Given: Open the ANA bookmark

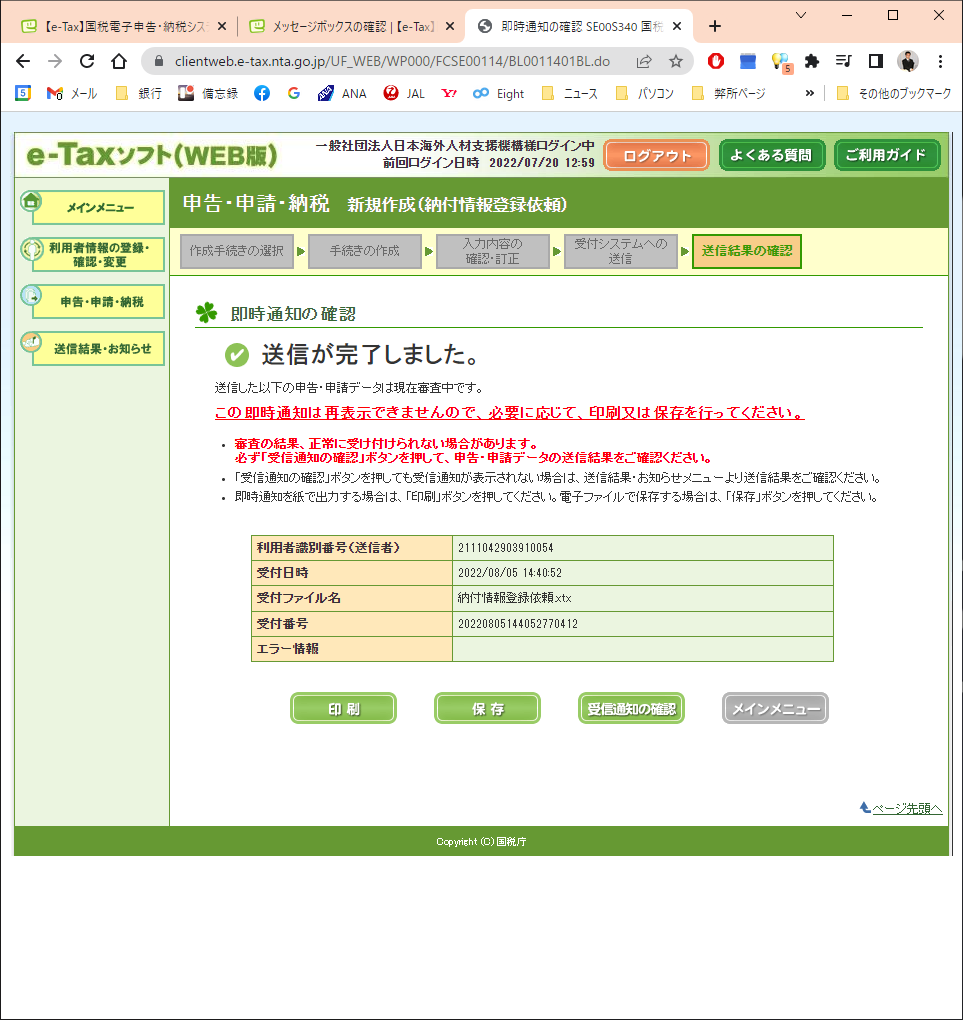Looking at the screenshot, I should point(342,94).
